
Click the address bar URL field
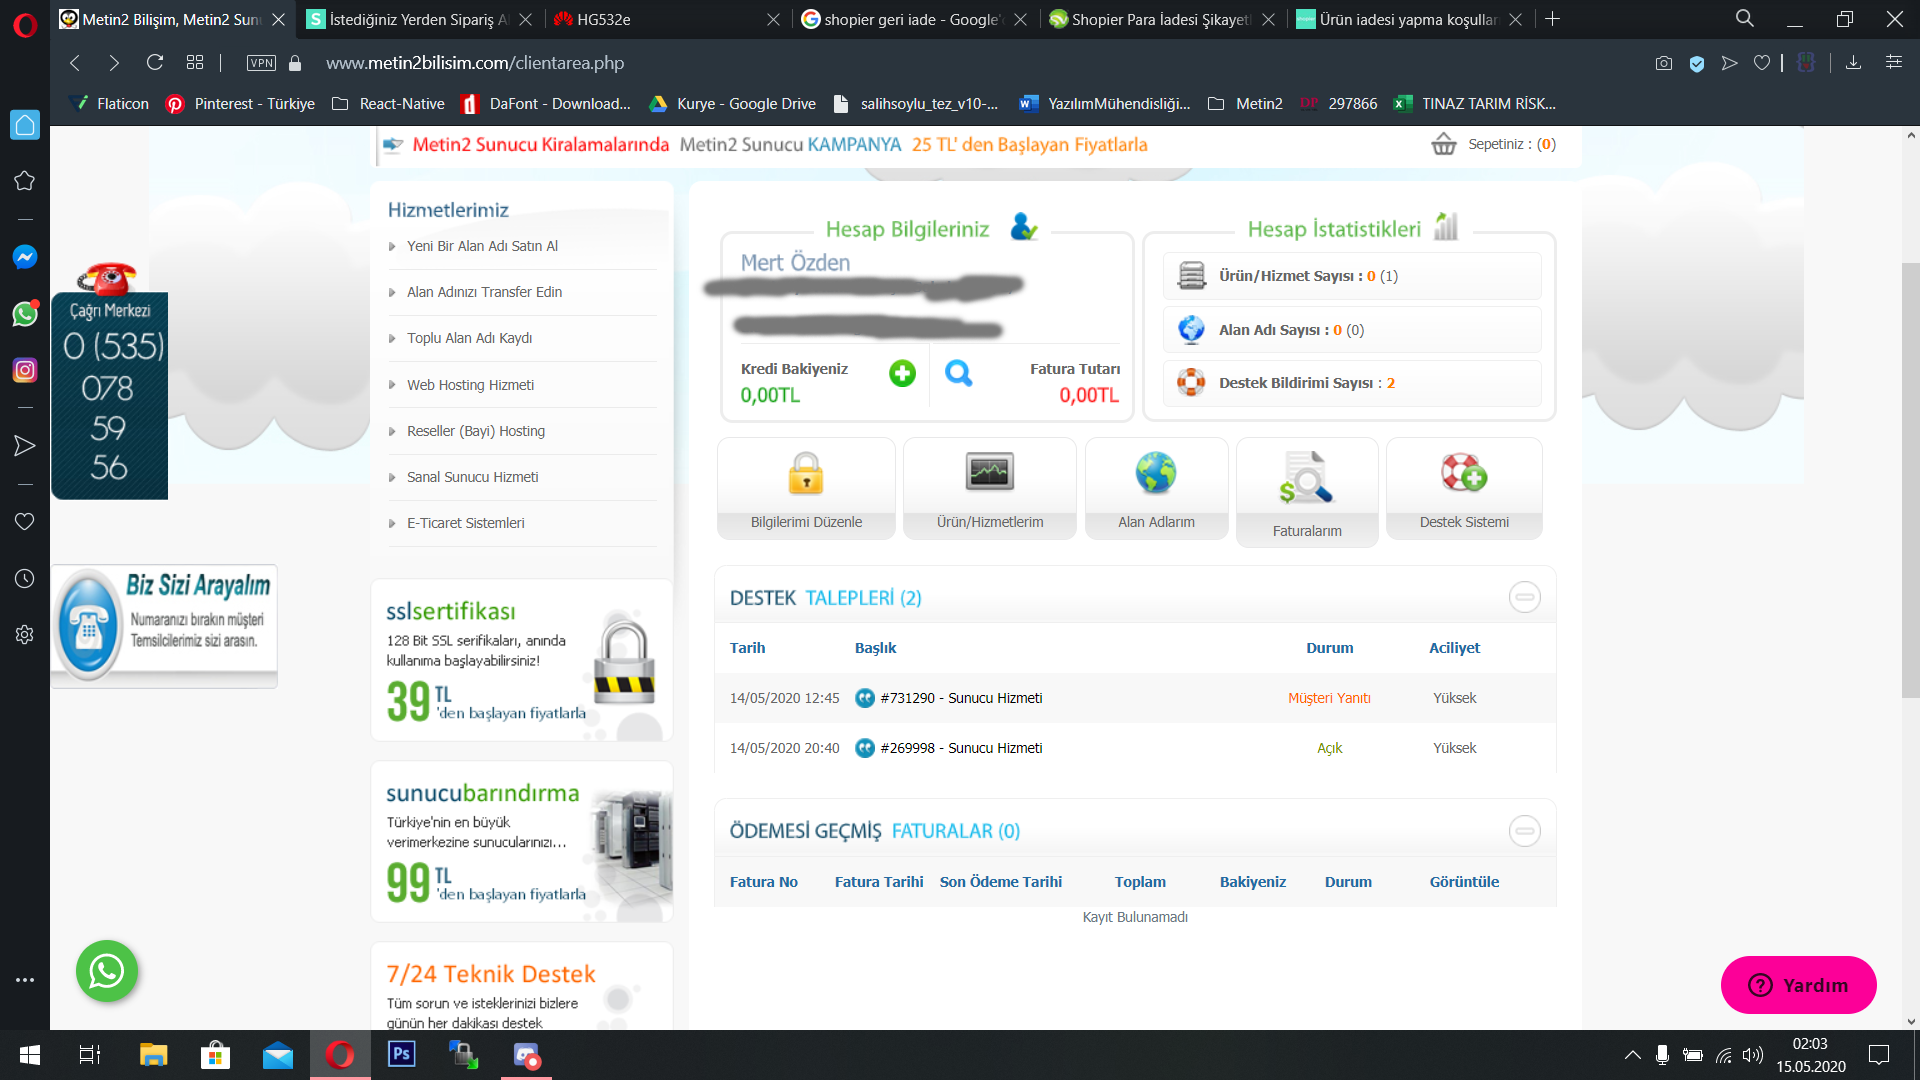(475, 63)
